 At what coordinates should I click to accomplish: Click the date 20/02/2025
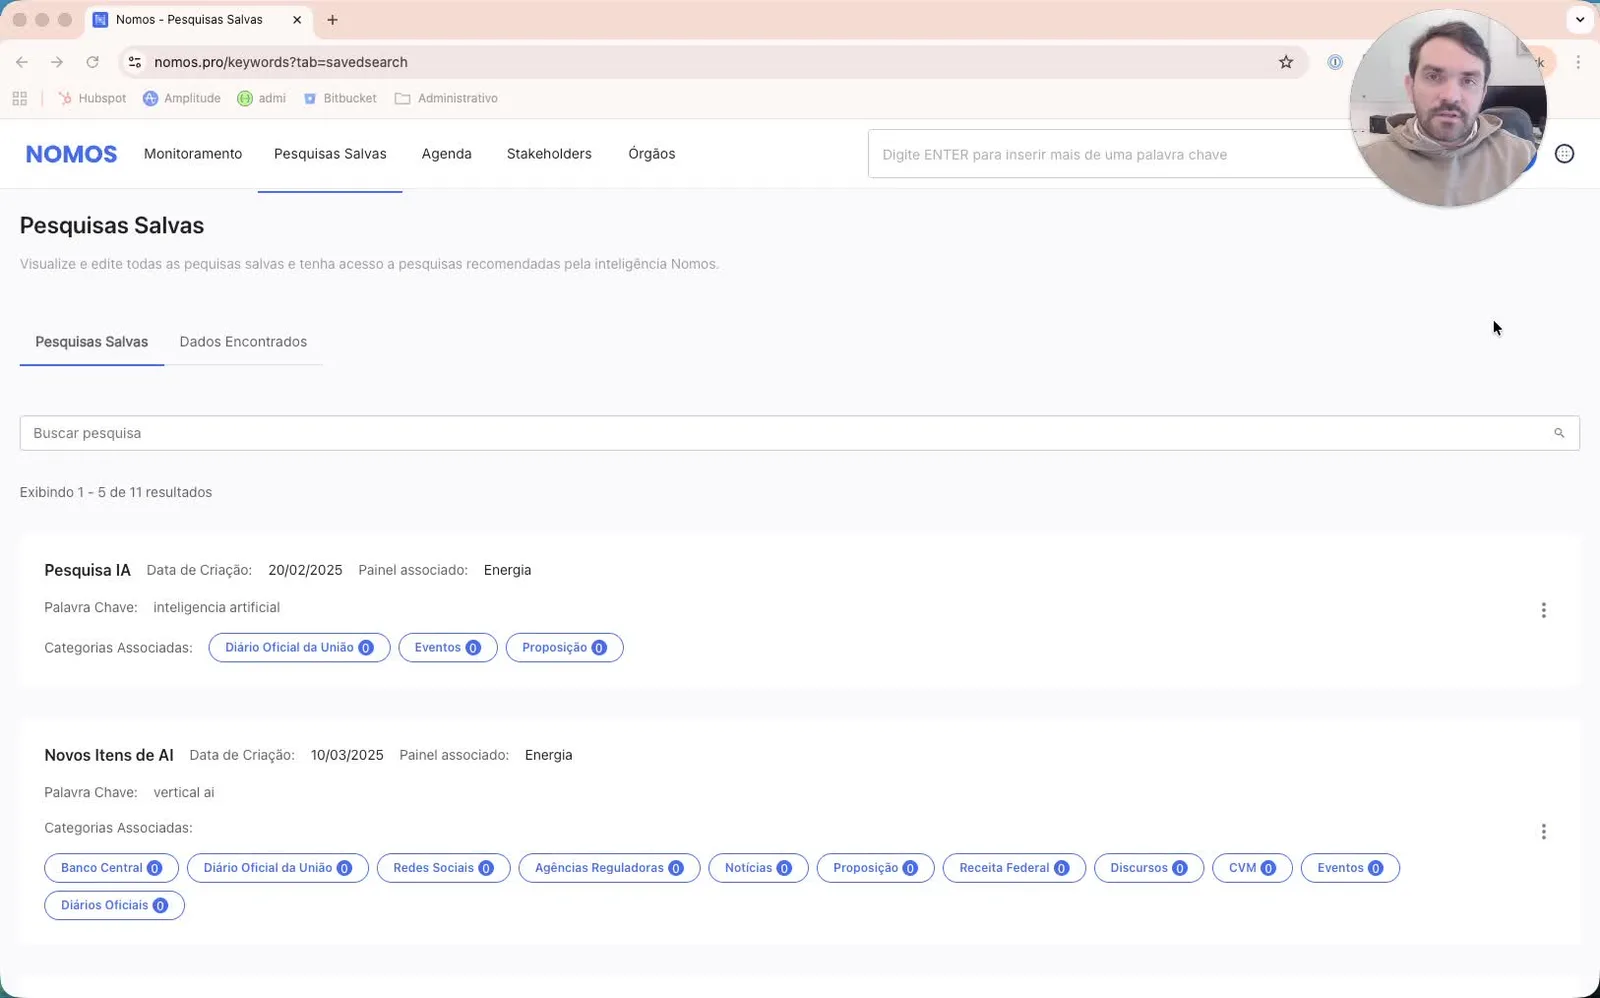pyautogui.click(x=305, y=570)
